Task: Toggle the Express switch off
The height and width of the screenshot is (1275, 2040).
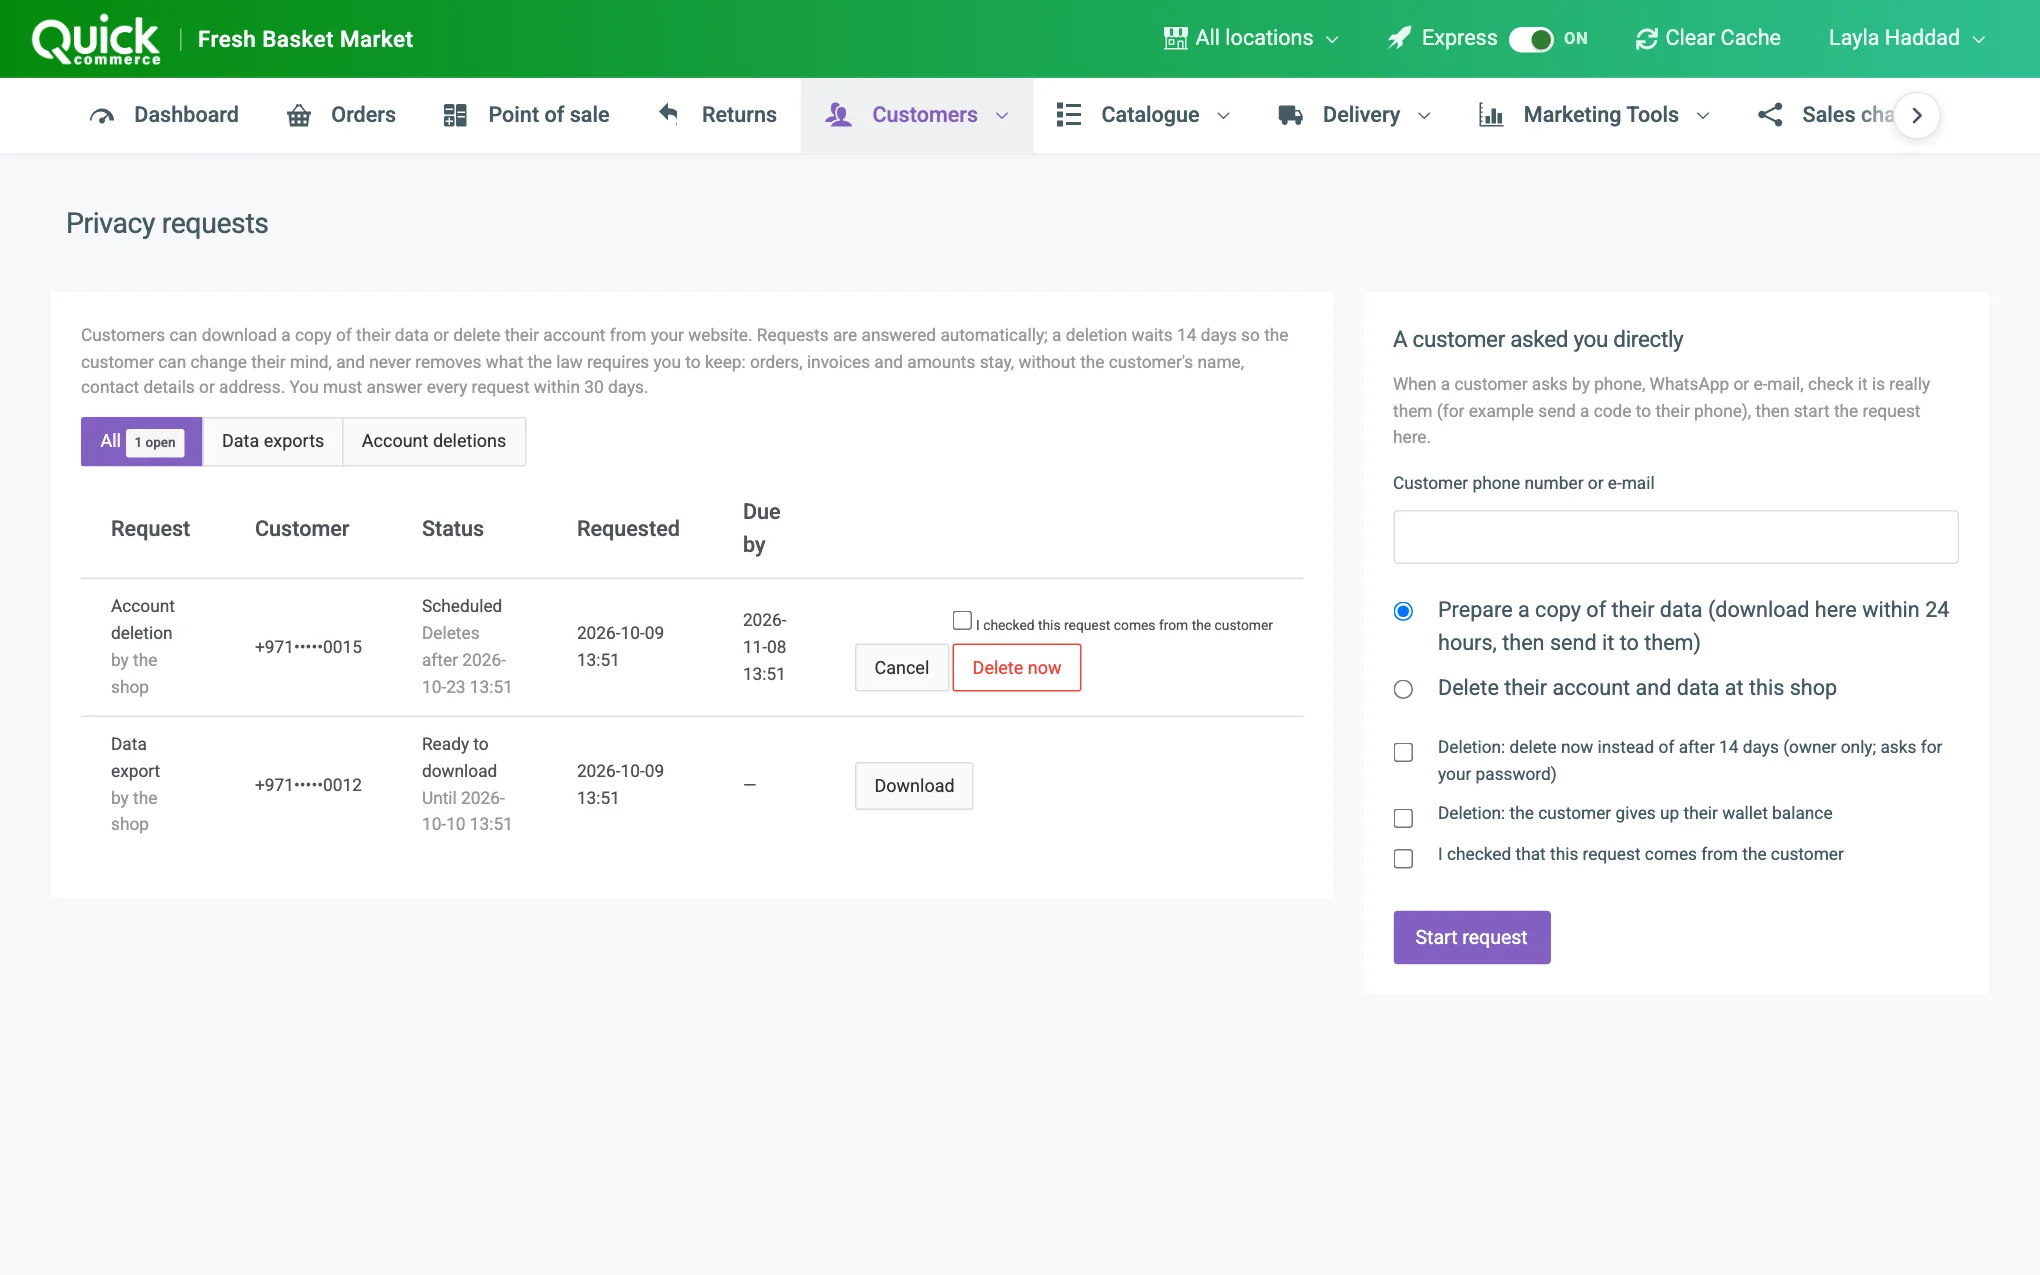Action: click(x=1531, y=39)
